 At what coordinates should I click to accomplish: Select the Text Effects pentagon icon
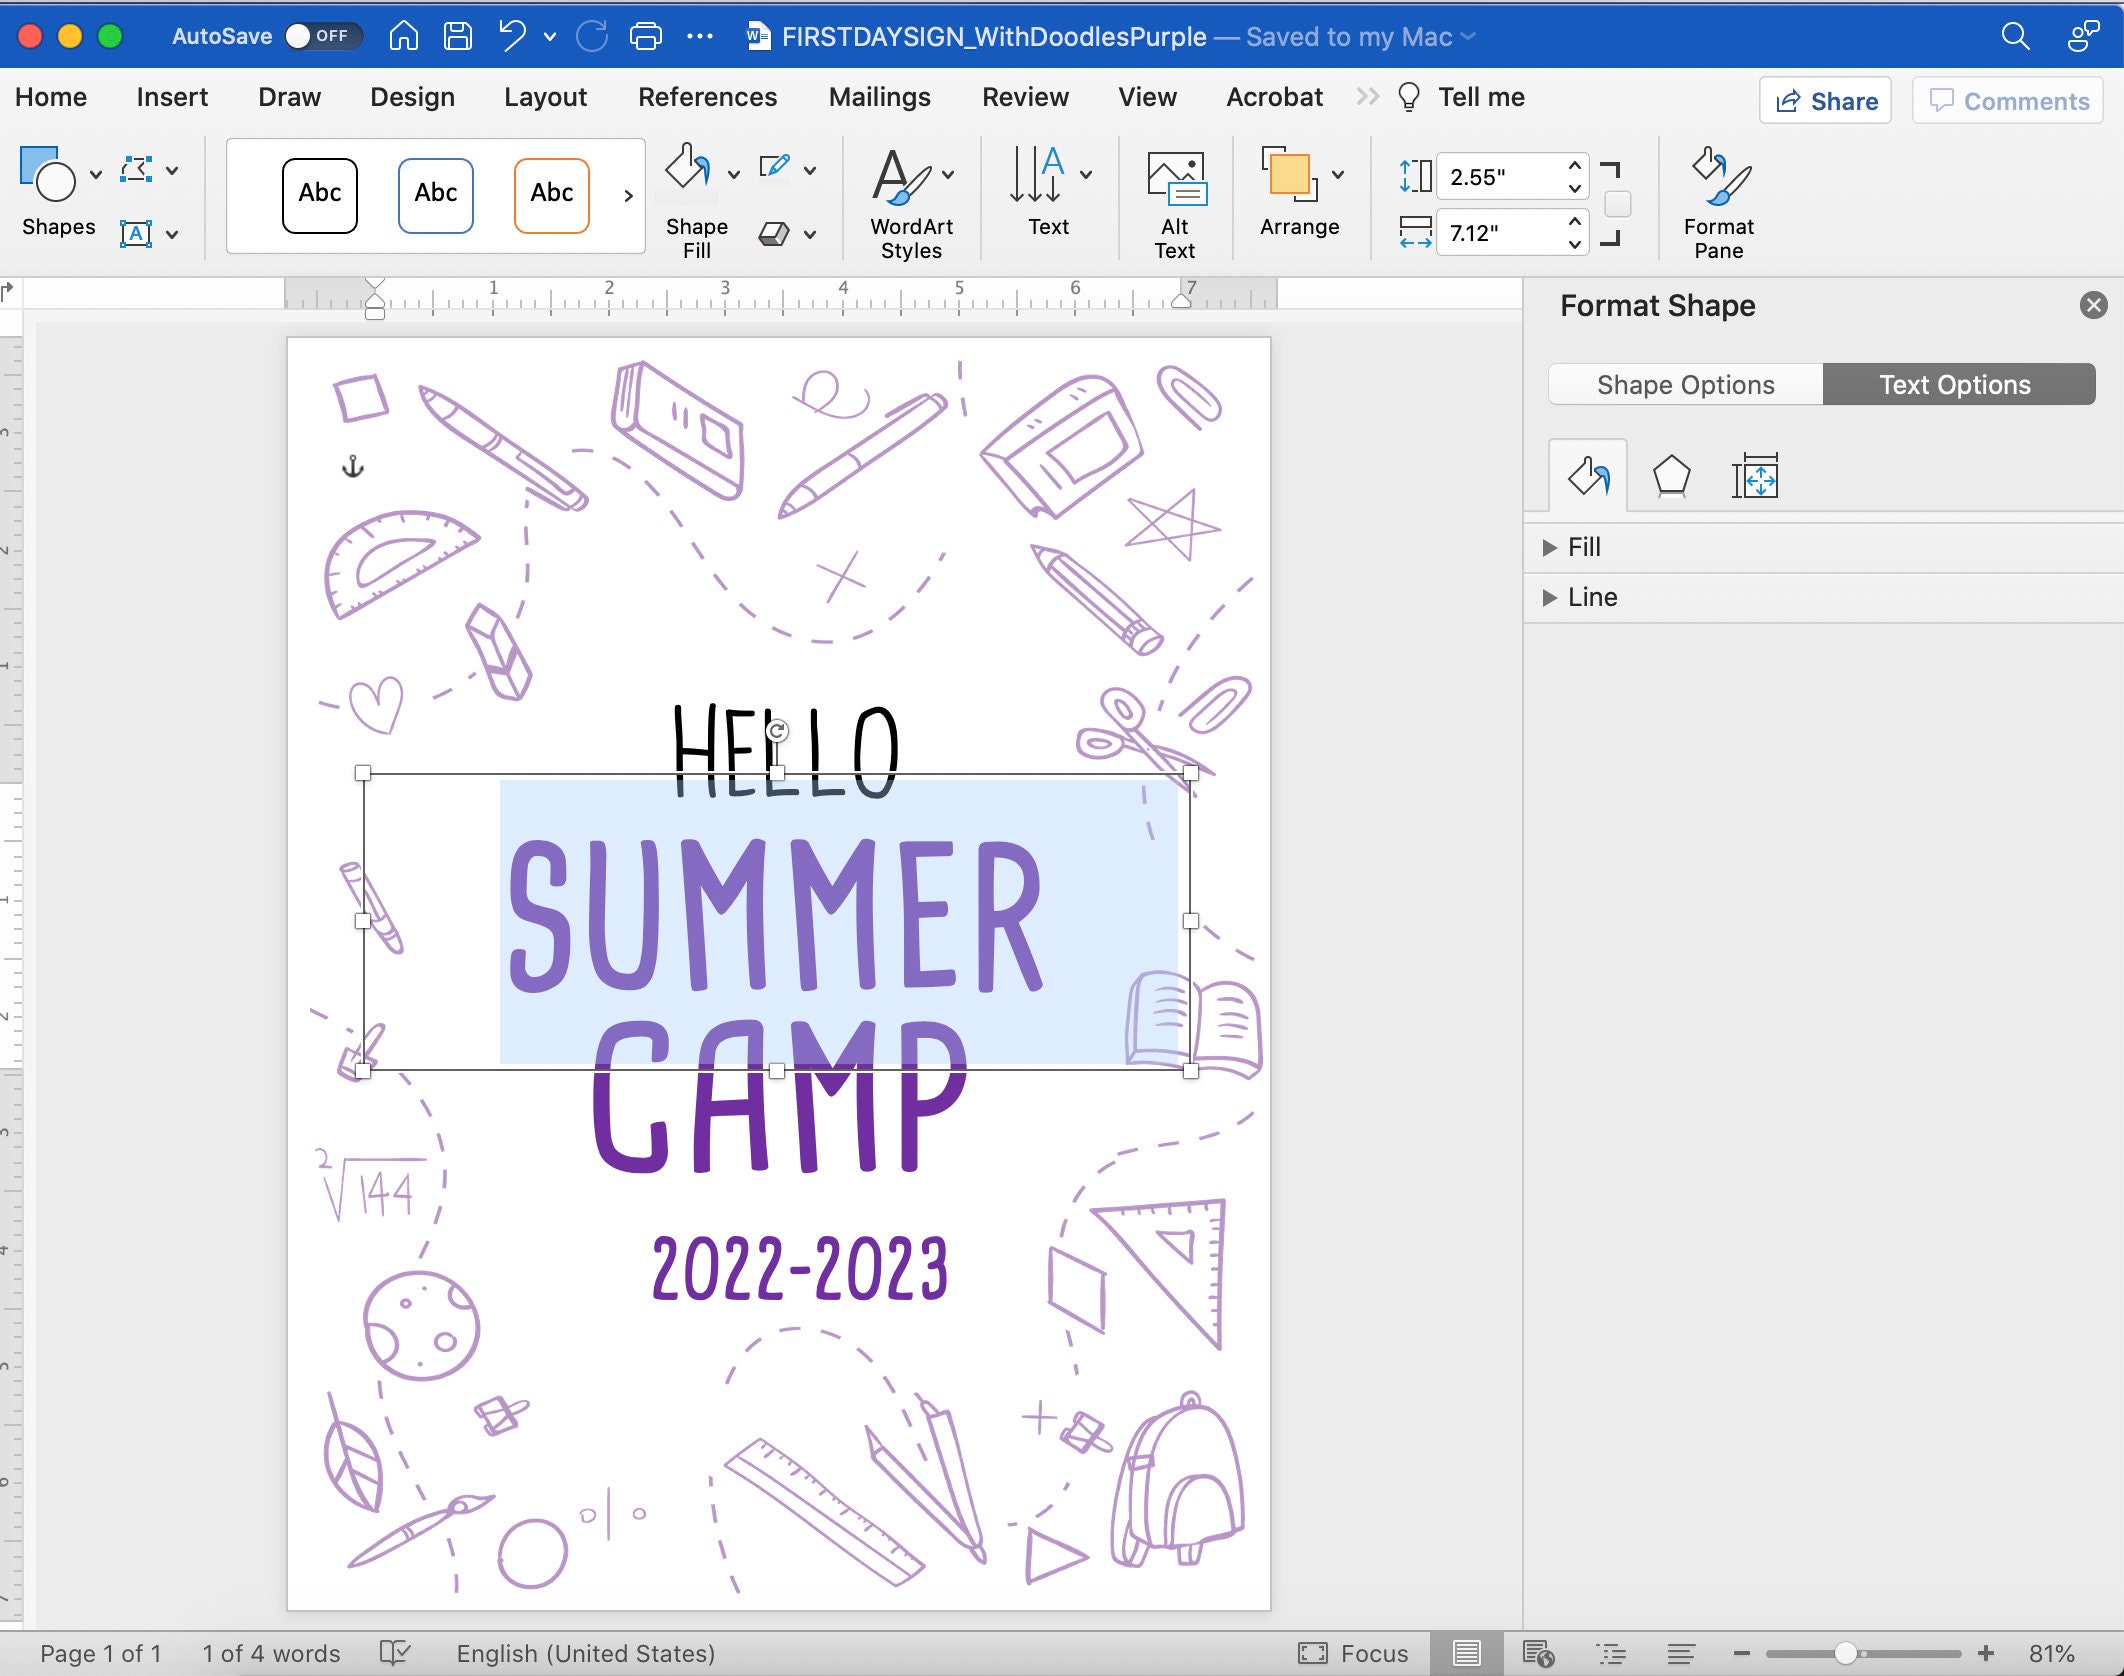click(1671, 477)
